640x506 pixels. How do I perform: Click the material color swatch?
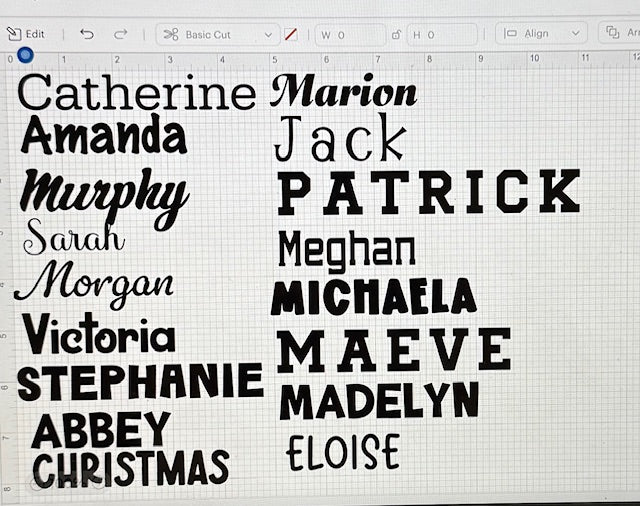click(x=291, y=34)
